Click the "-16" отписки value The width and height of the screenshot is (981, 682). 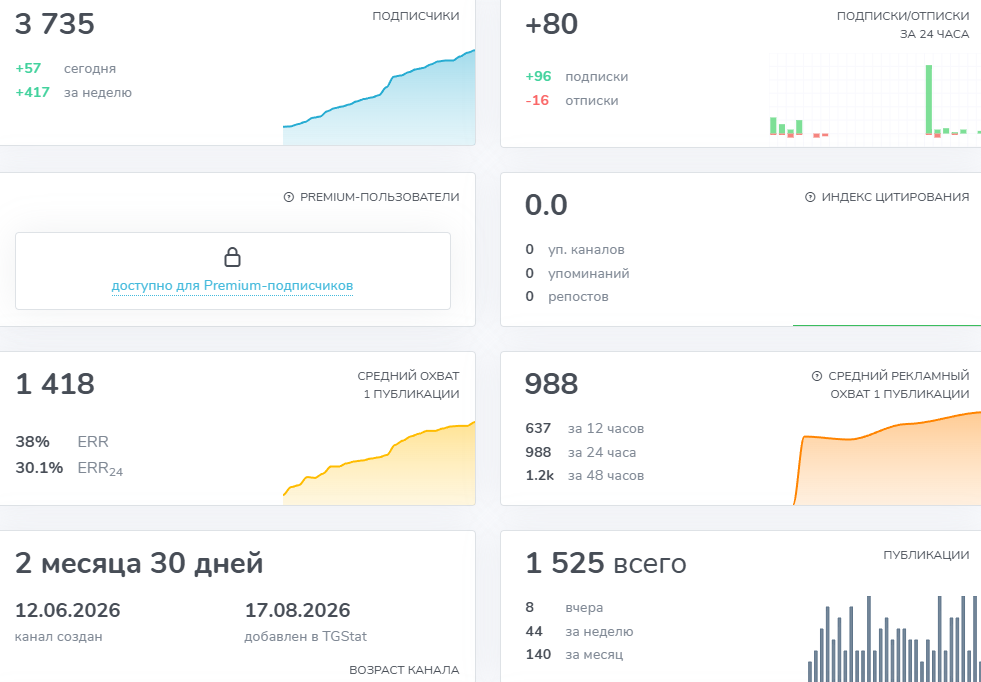(x=537, y=101)
